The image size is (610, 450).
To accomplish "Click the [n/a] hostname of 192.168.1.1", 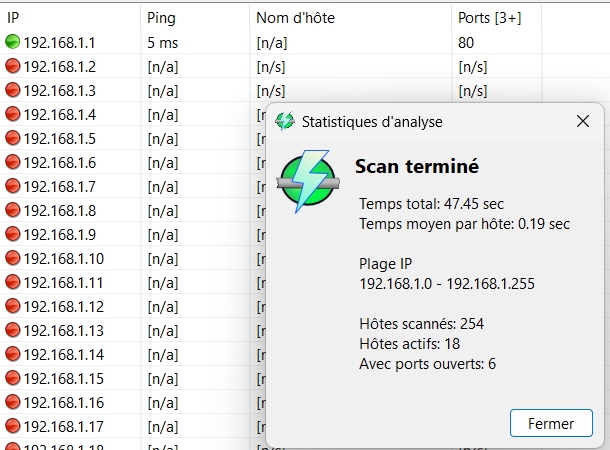I will (x=271, y=43).
